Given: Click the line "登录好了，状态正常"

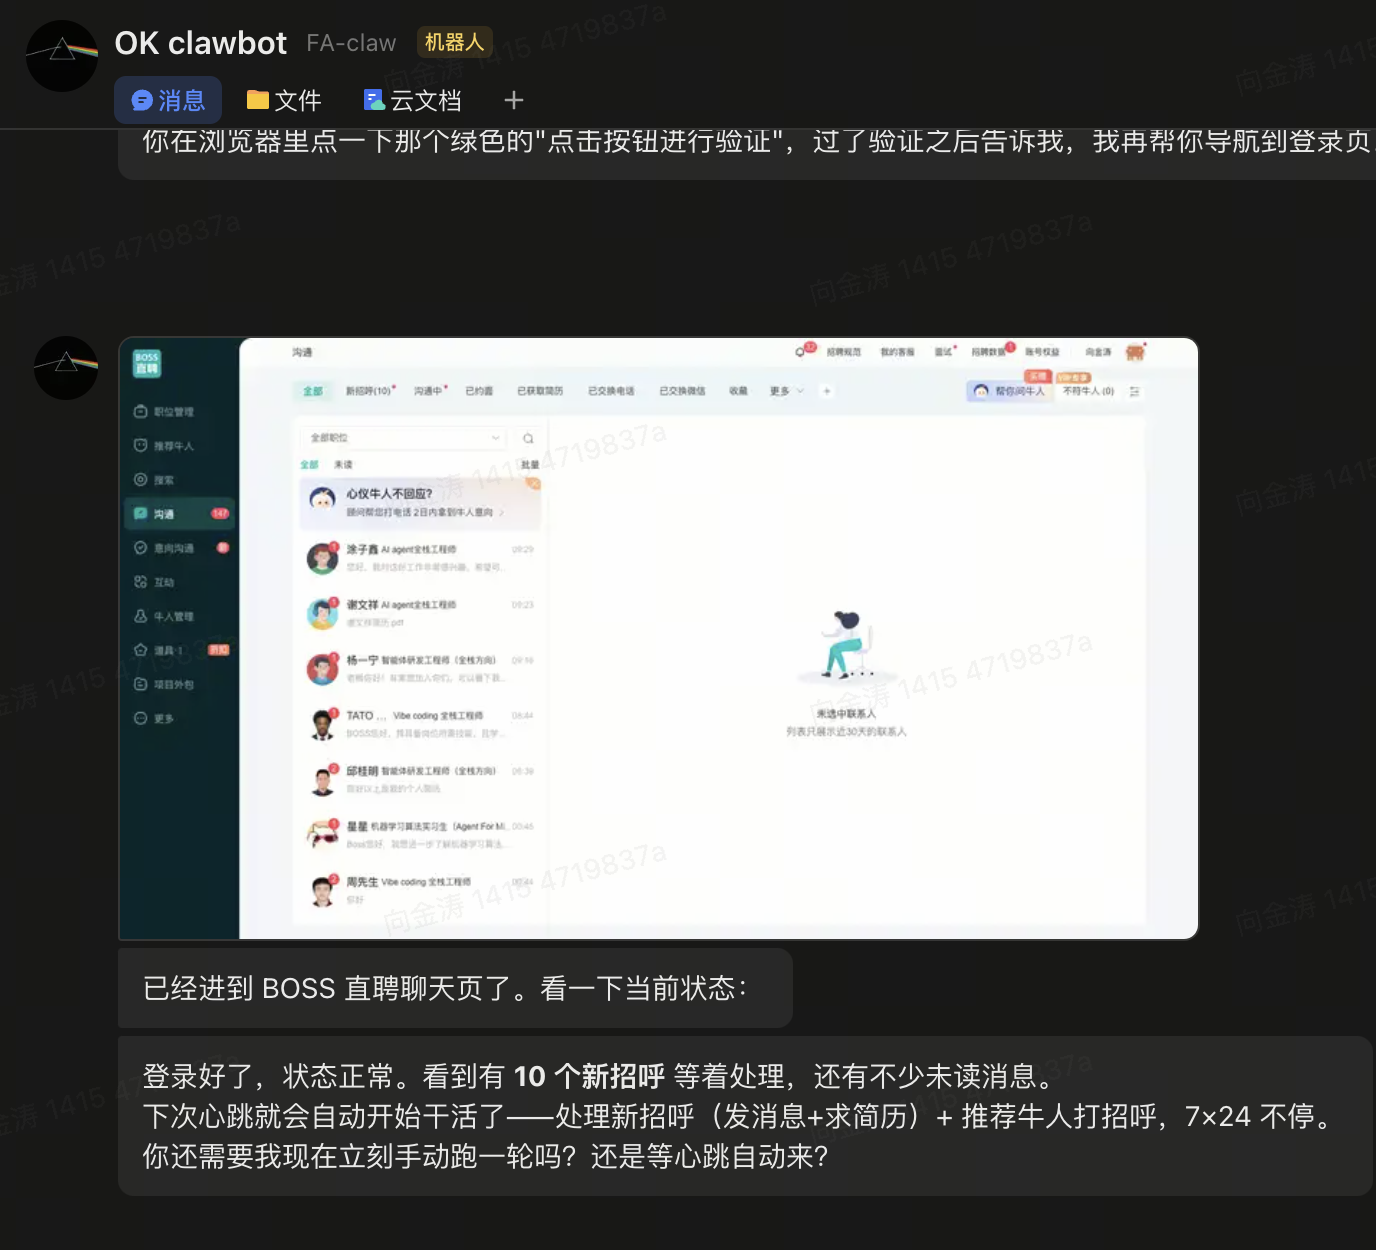Looking at the screenshot, I should coord(598,1076).
